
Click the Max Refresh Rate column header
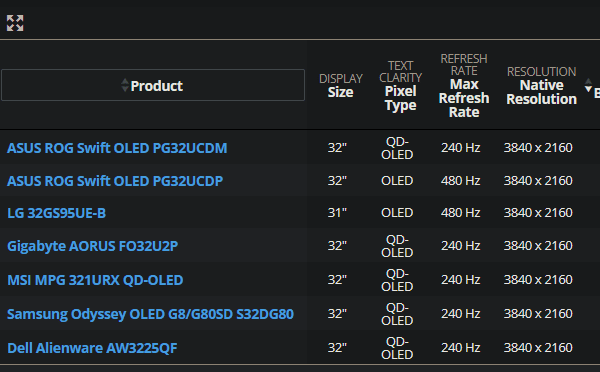(464, 85)
